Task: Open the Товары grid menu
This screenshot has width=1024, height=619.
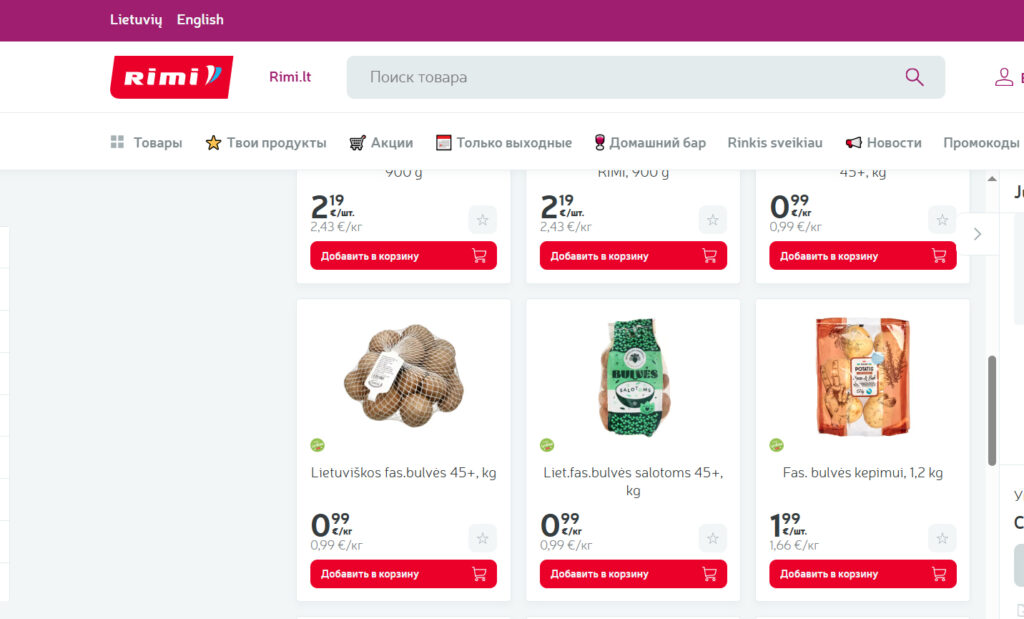Action: tap(146, 142)
